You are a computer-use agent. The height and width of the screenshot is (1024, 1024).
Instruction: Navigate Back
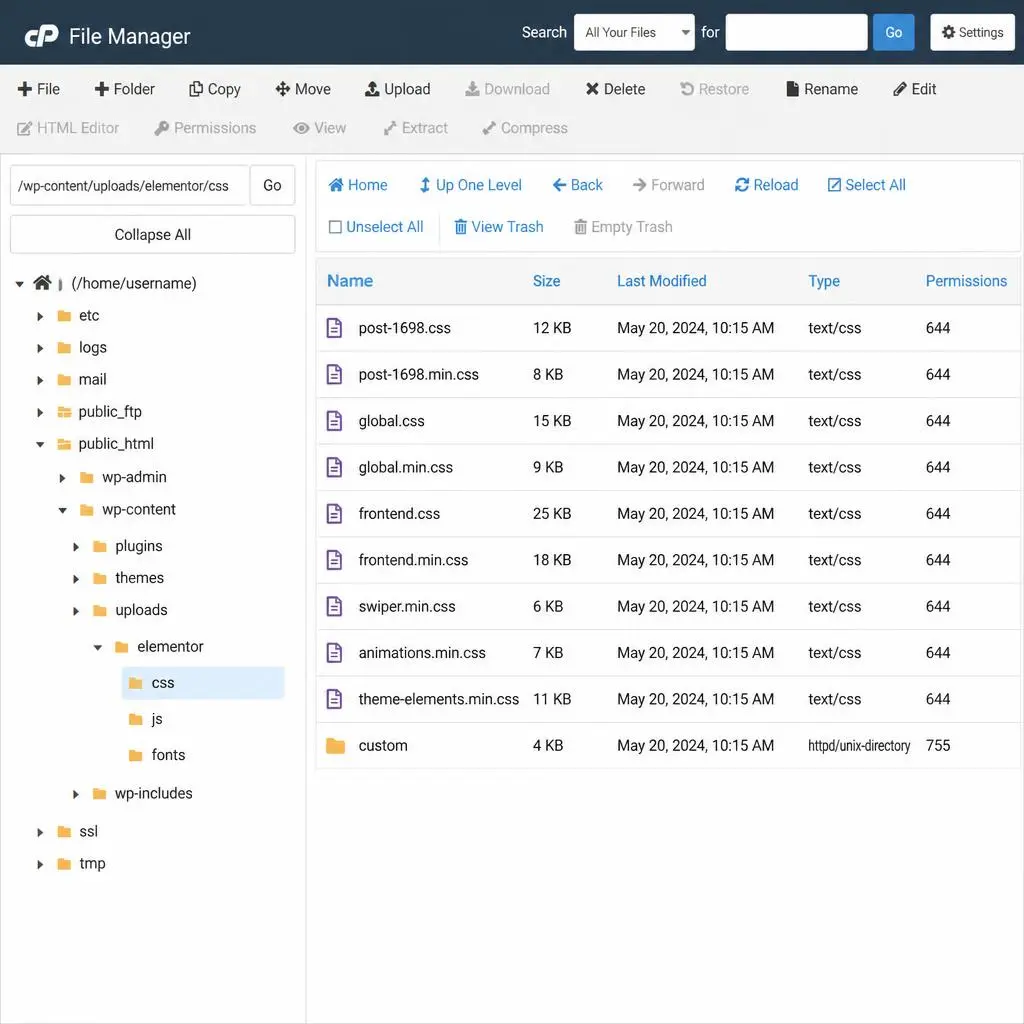pos(578,185)
